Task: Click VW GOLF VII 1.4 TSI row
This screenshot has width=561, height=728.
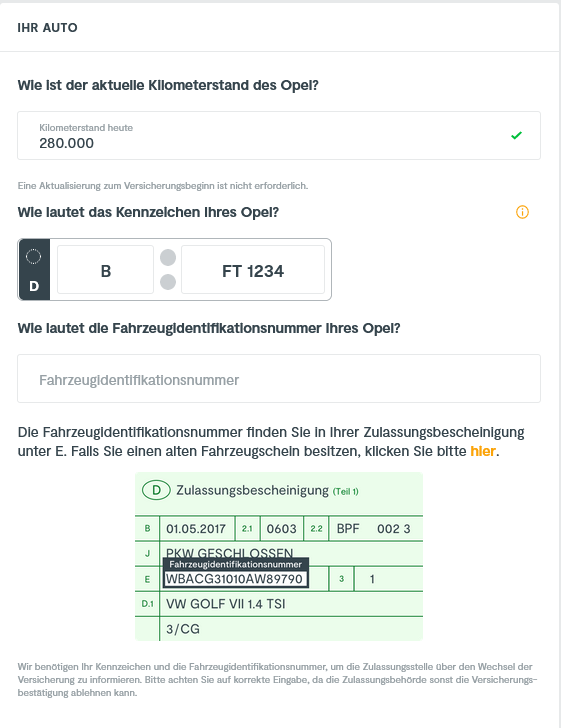Action: point(226,604)
